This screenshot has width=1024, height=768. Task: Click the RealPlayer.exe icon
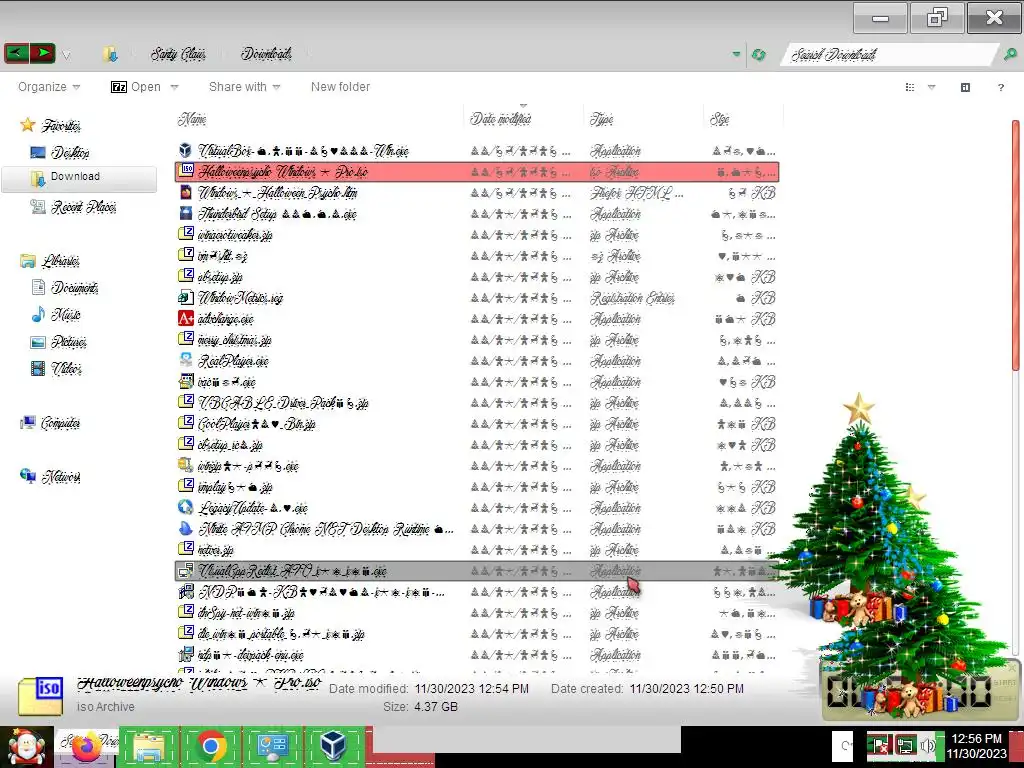(x=185, y=360)
